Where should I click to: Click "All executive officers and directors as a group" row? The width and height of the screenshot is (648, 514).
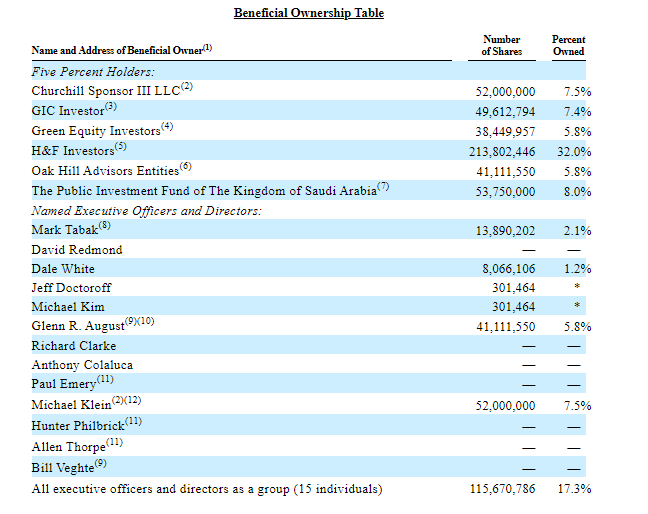(207, 489)
